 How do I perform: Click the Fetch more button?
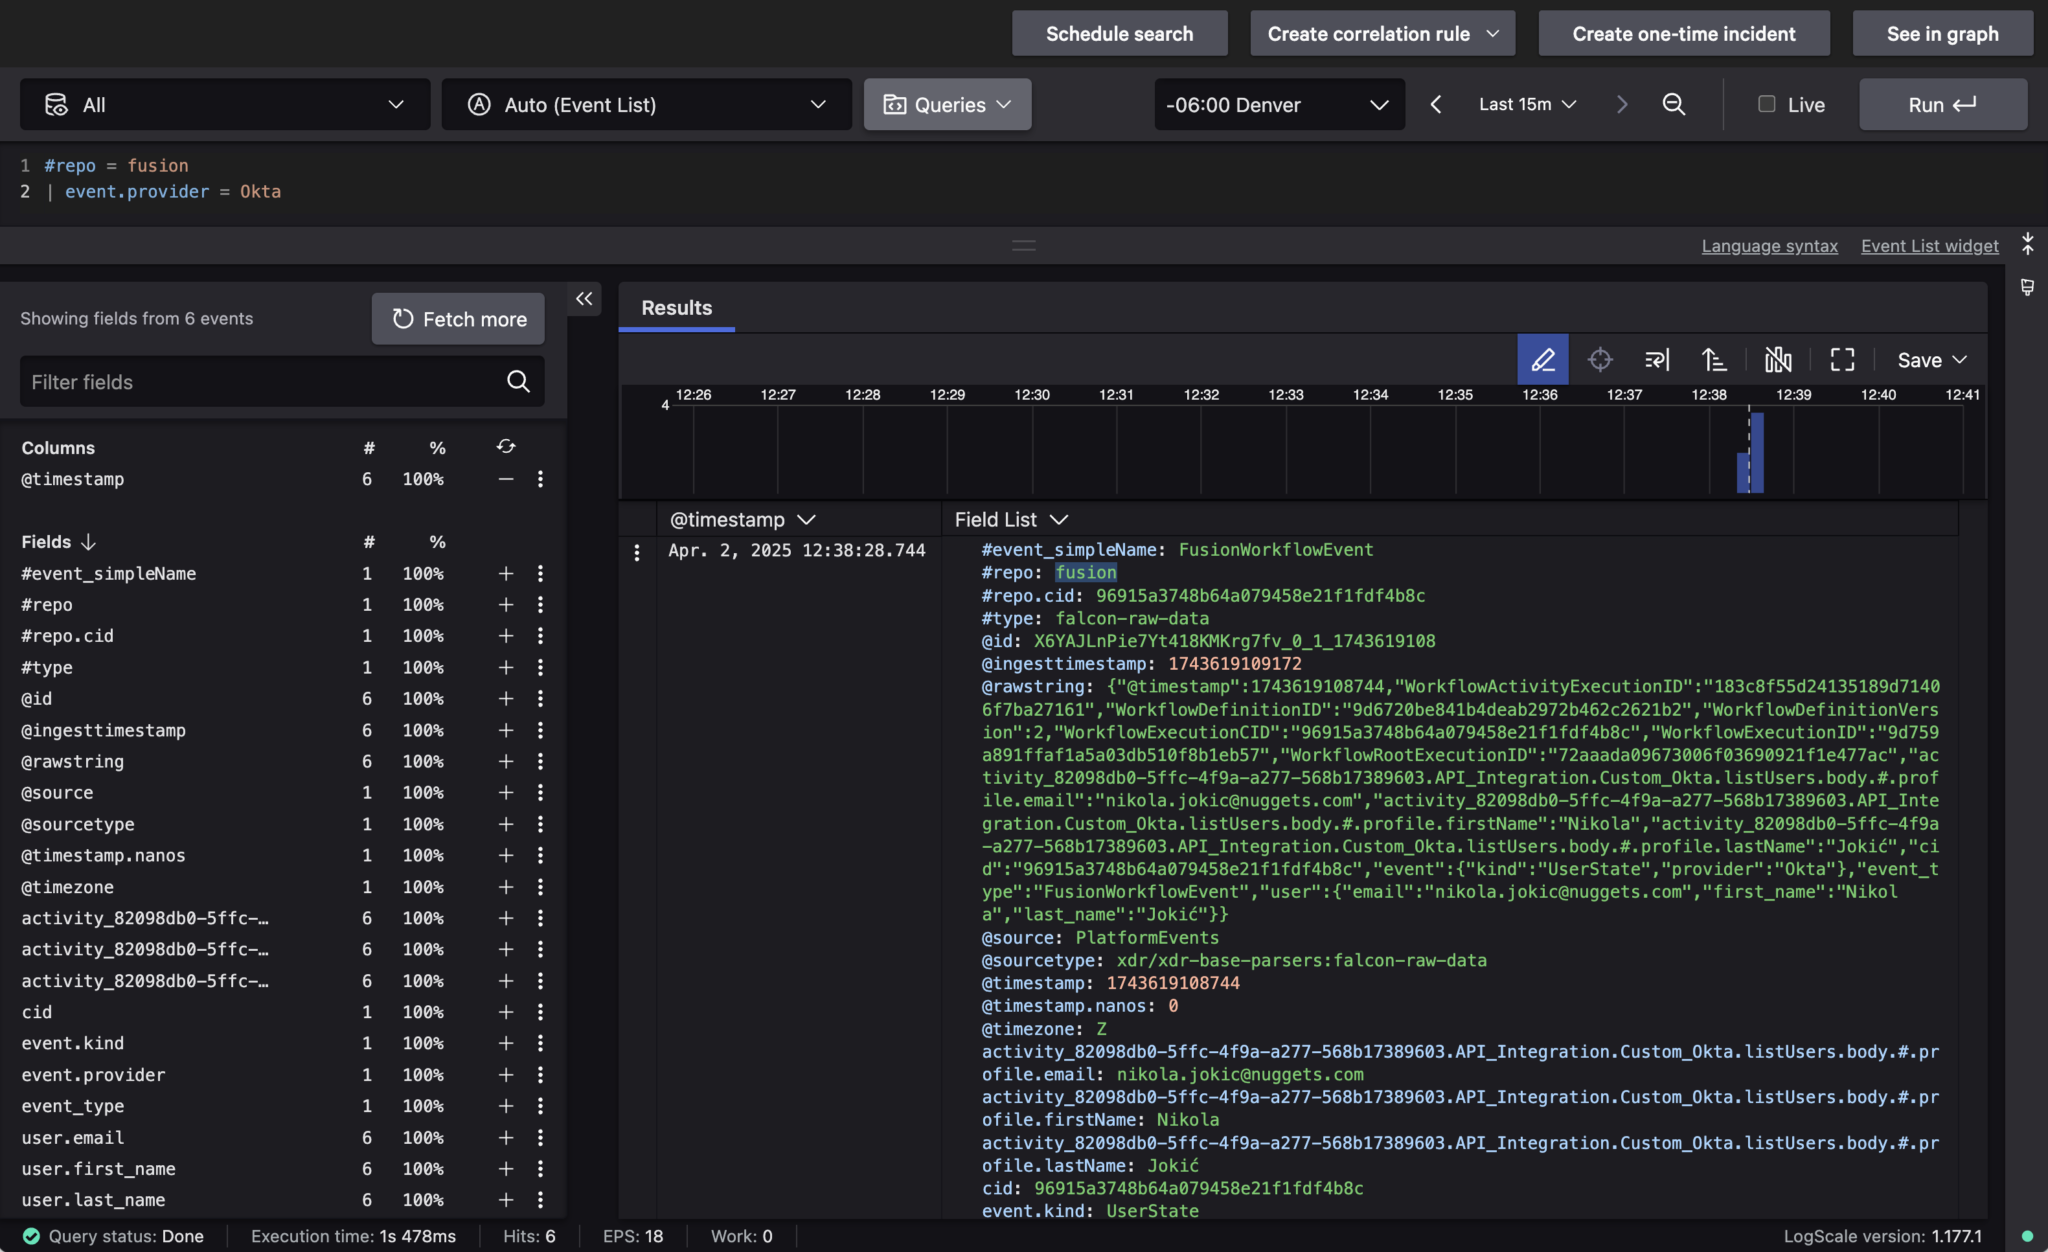tap(457, 318)
